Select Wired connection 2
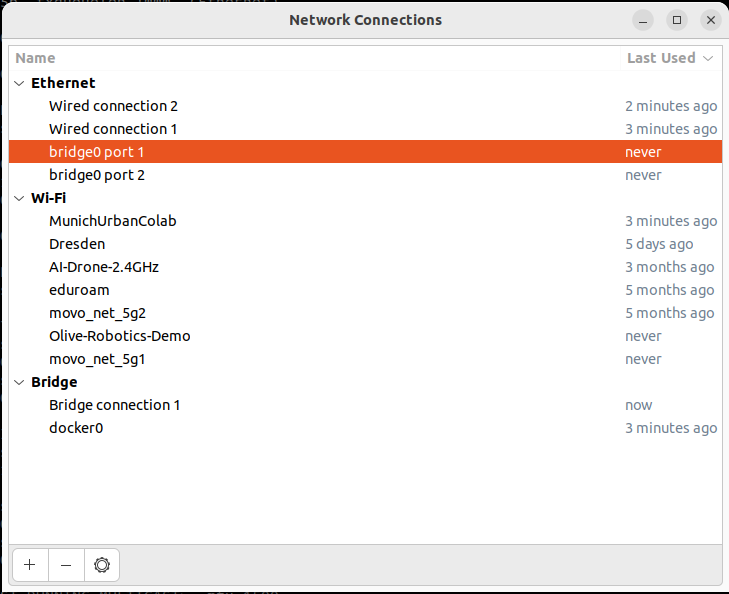The image size is (729, 594). pos(113,106)
